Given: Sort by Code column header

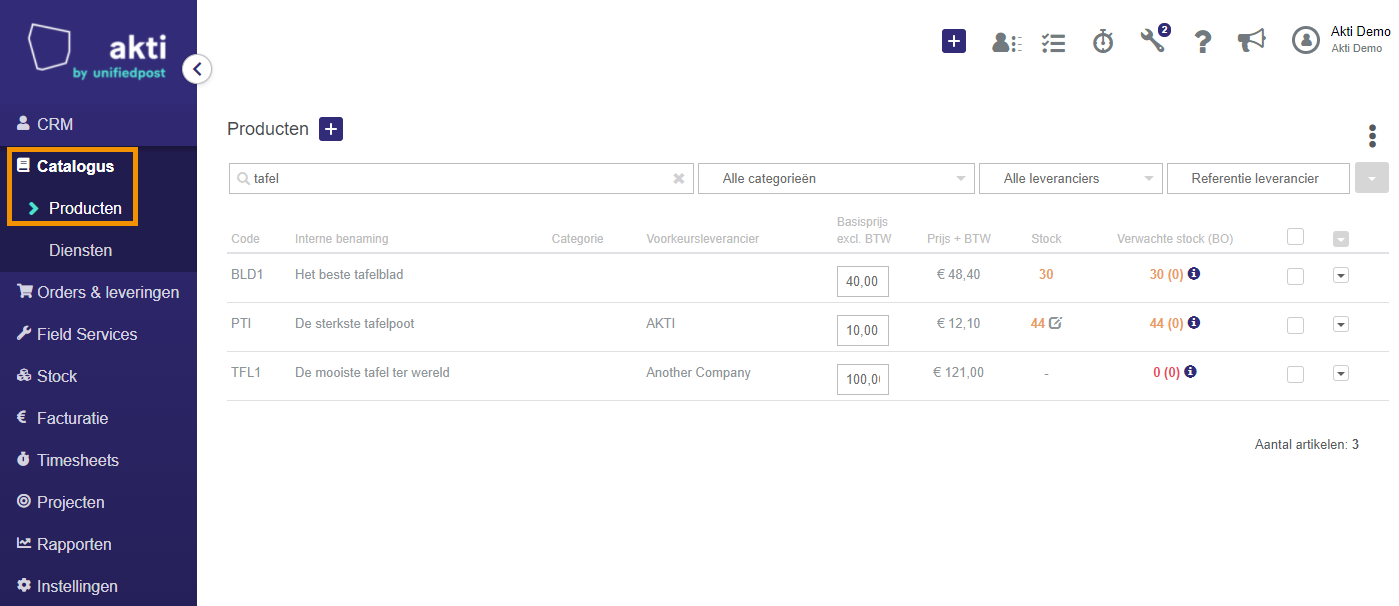Looking at the screenshot, I should click(x=245, y=239).
